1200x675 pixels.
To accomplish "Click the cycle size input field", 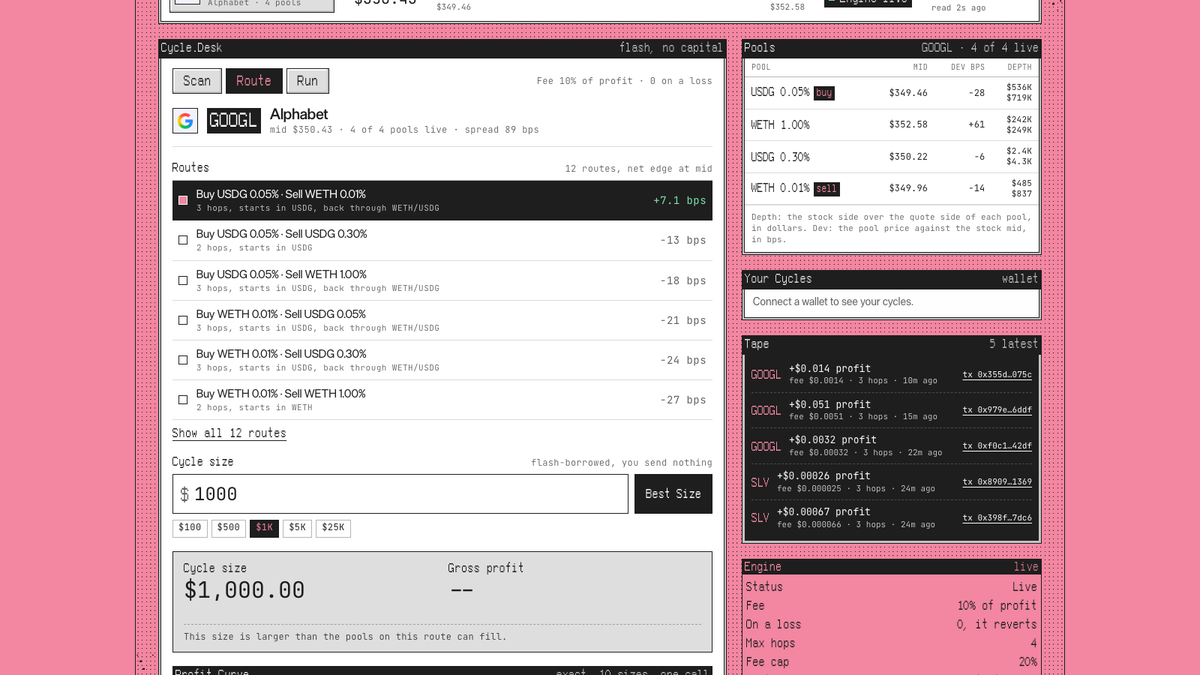I will tap(400, 494).
